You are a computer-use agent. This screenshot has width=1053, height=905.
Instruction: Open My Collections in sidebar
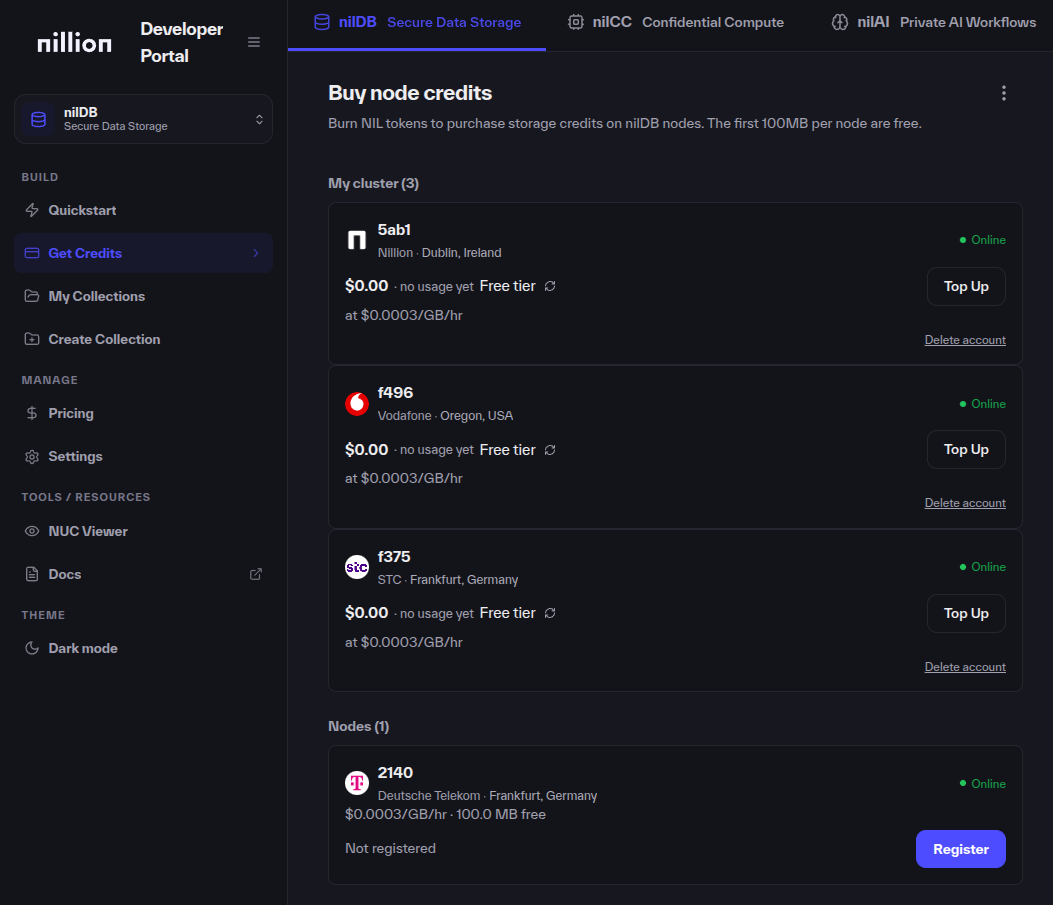click(96, 296)
